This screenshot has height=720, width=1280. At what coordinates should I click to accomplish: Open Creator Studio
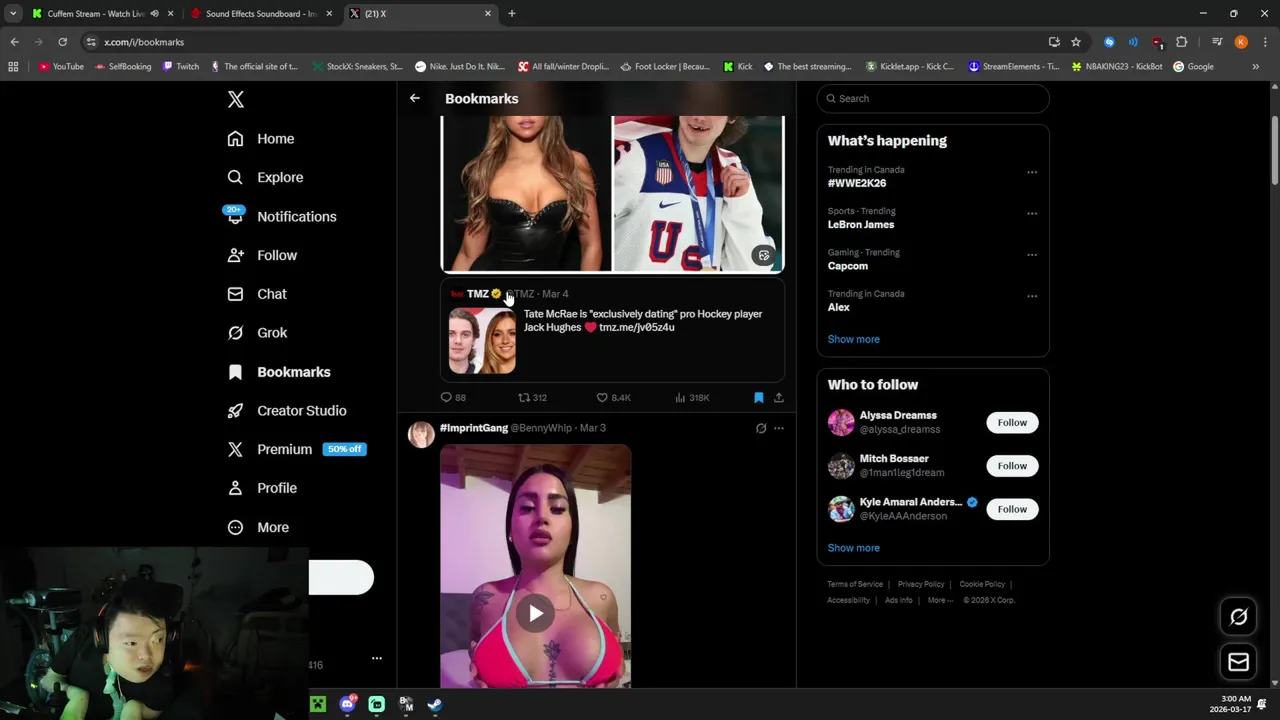pyautogui.click(x=287, y=411)
